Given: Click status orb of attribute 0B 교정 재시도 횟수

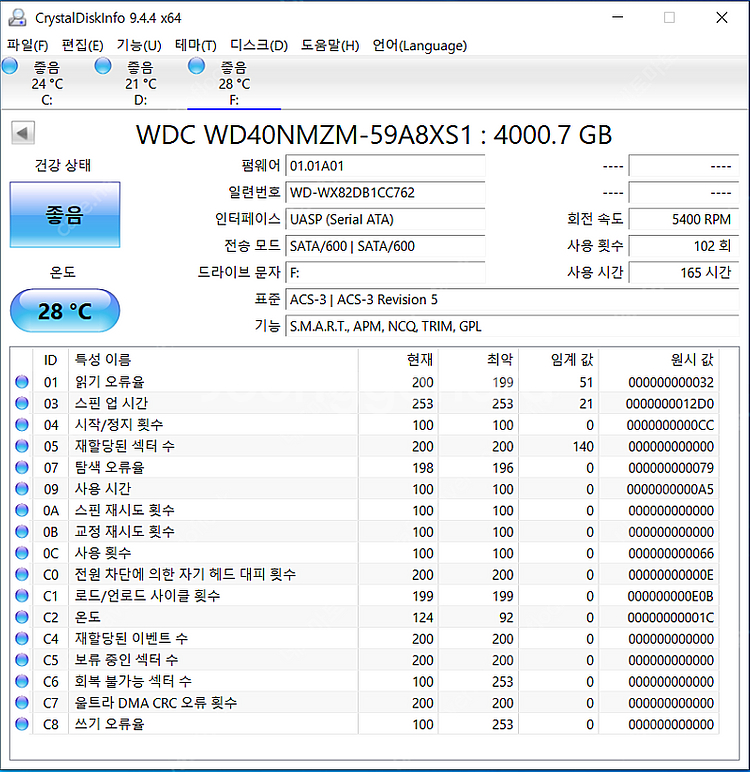Looking at the screenshot, I should click(x=22, y=531).
